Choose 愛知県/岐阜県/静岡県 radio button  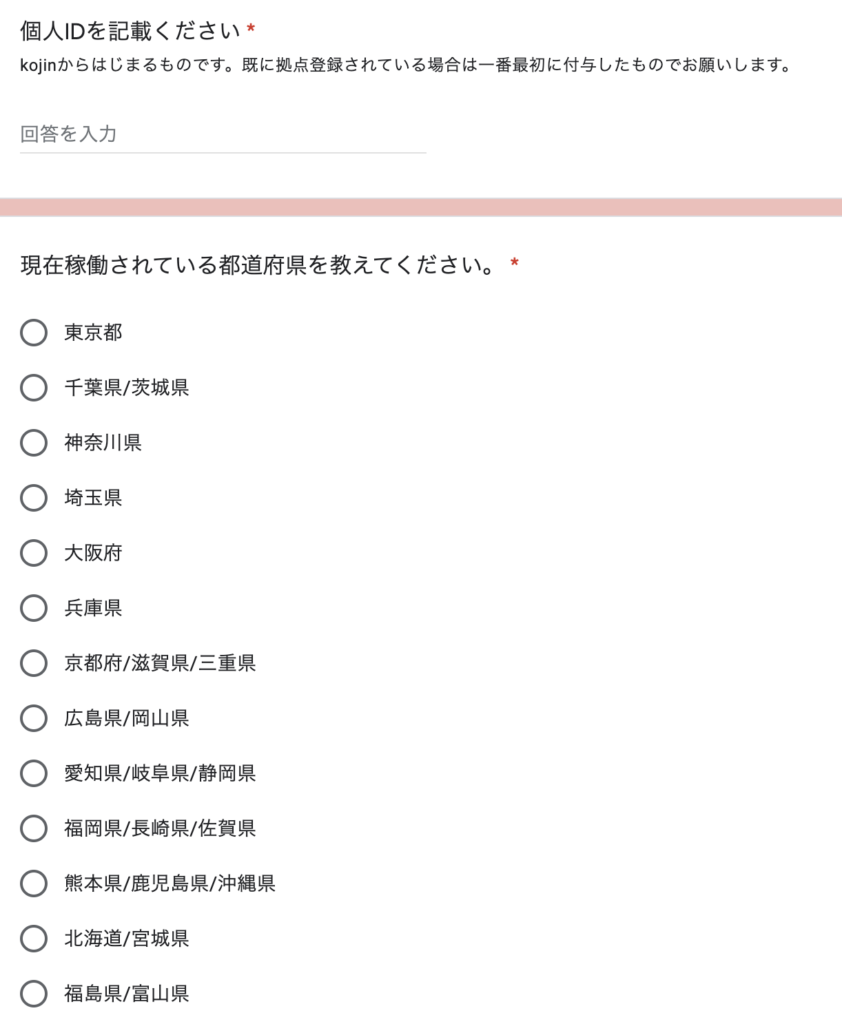pyautogui.click(x=33, y=773)
